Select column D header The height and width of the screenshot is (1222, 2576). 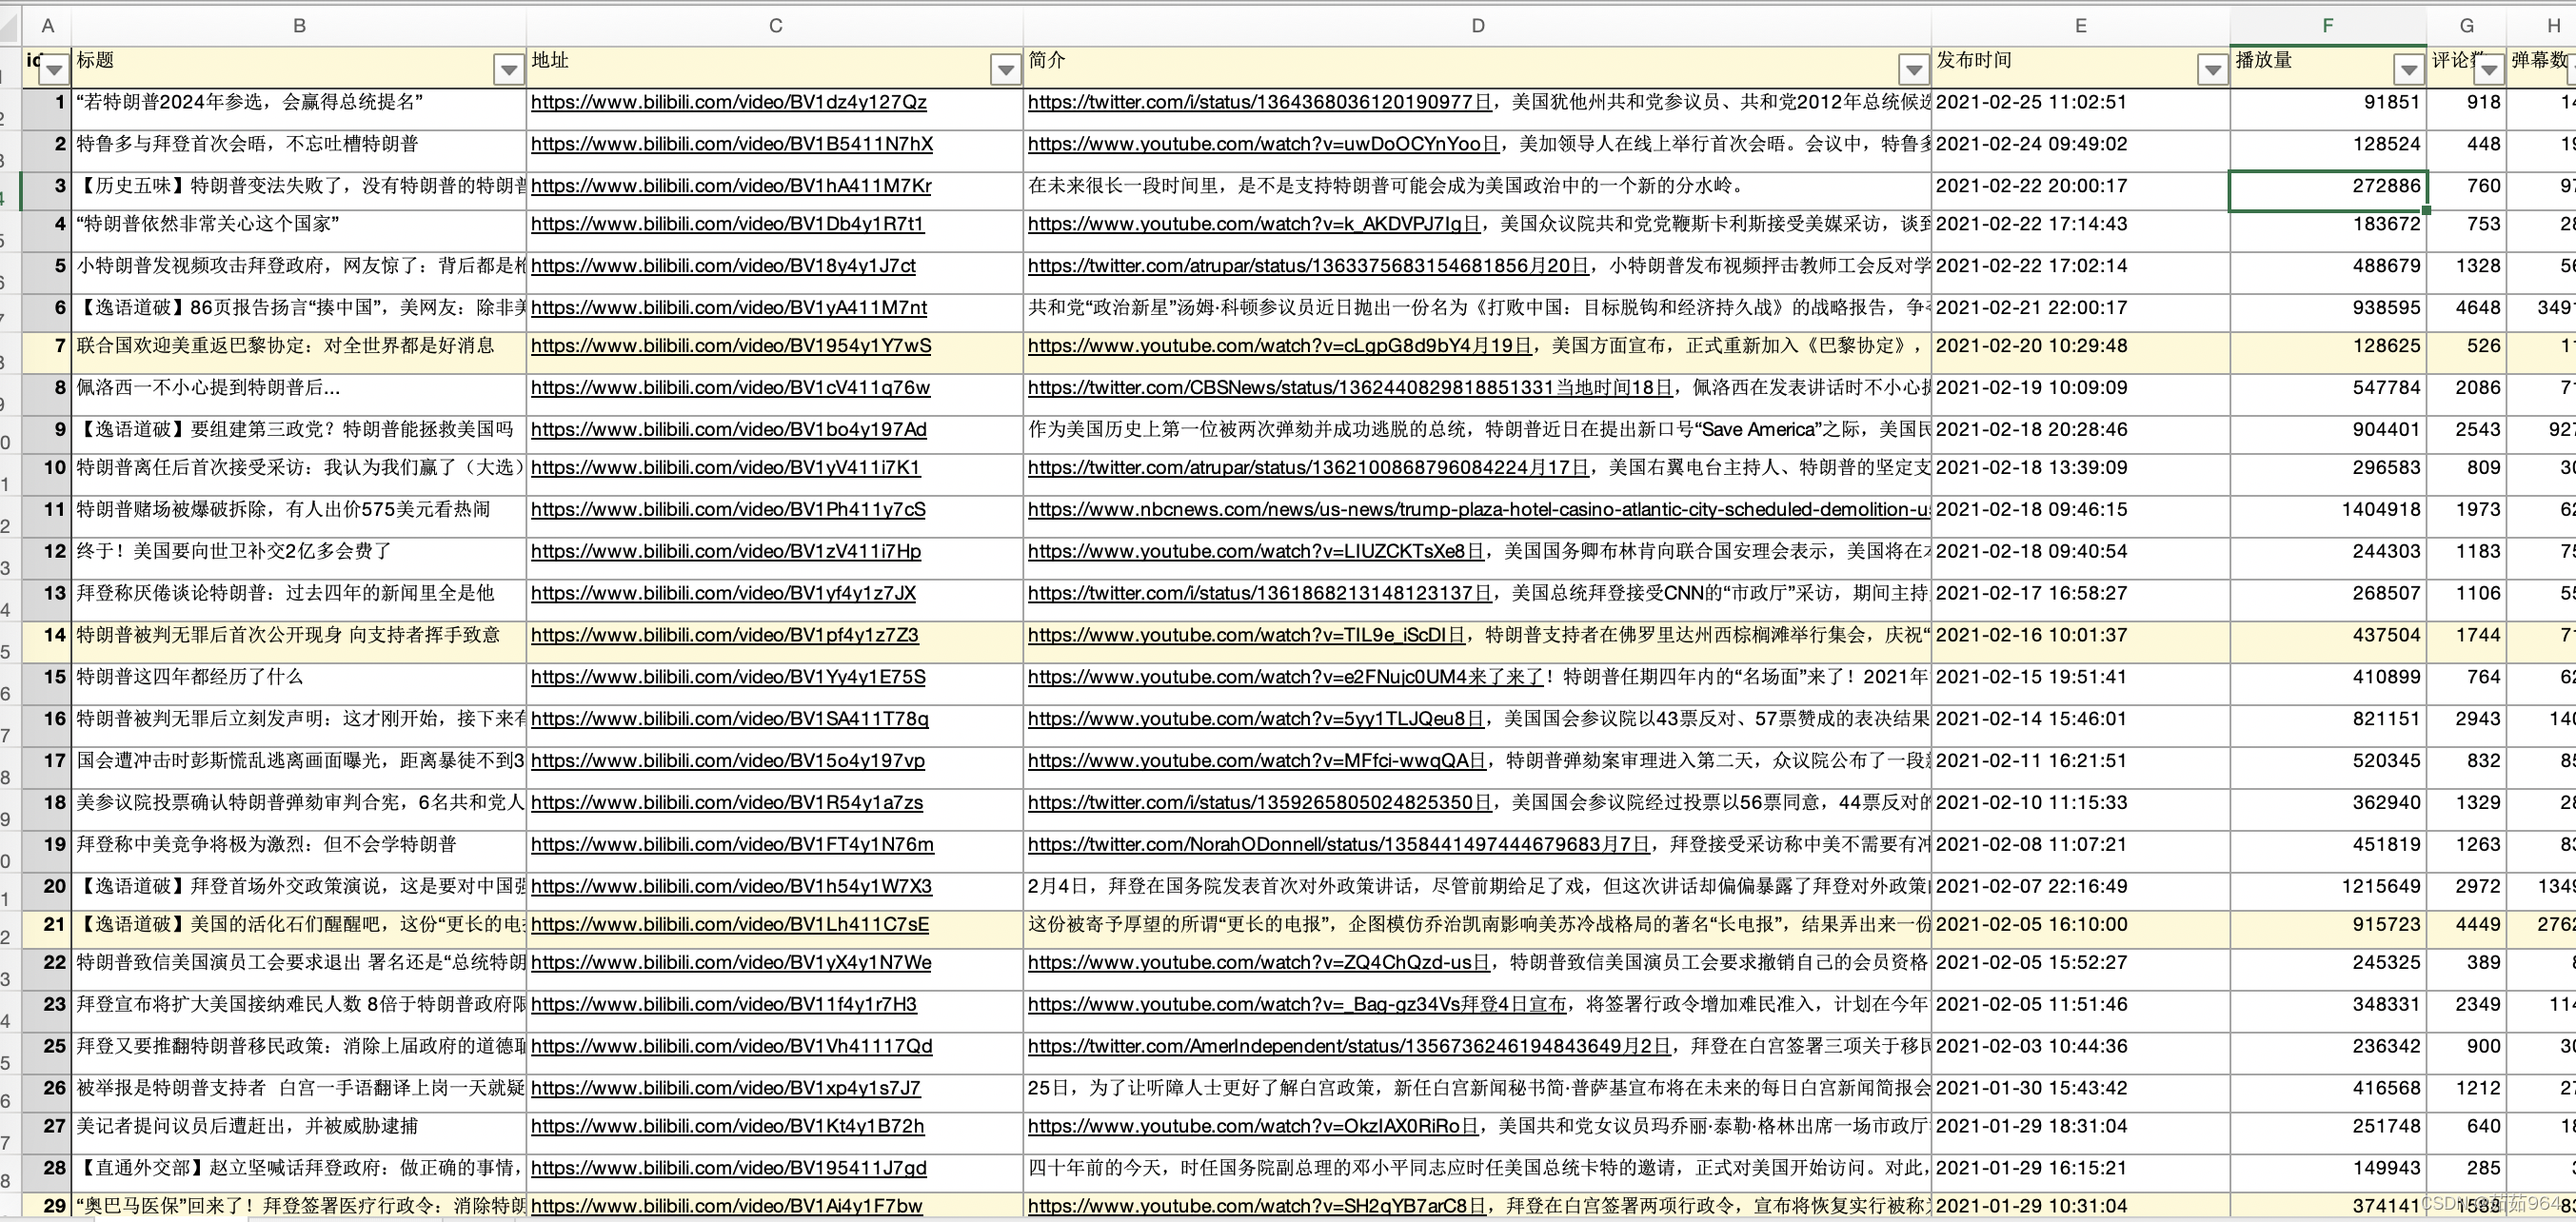pos(1477,26)
